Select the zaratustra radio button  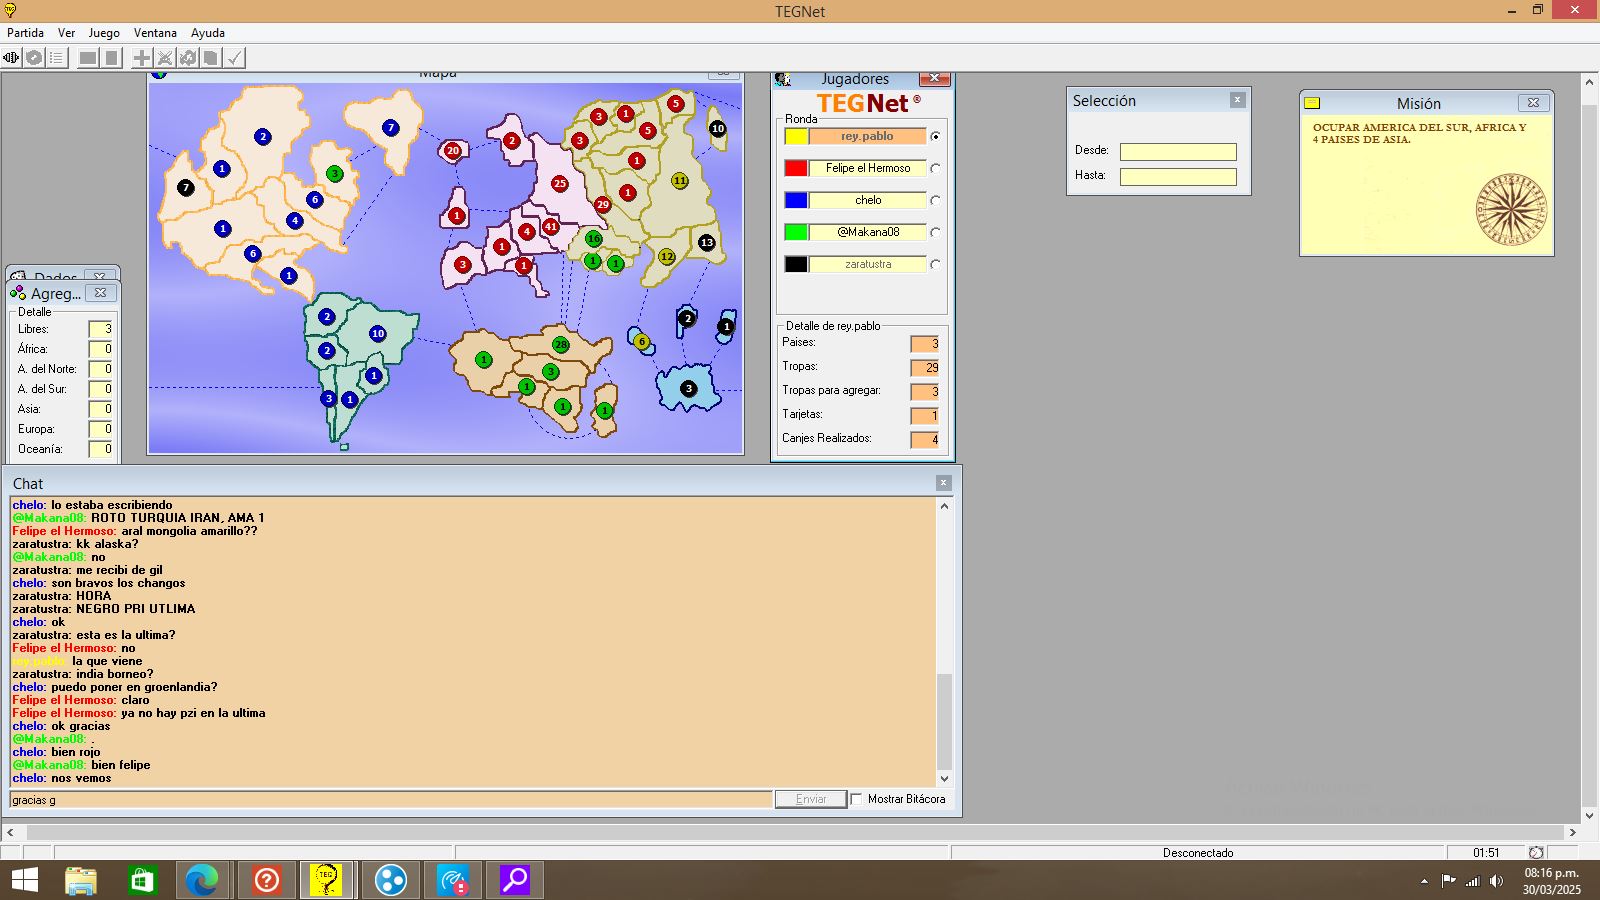[935, 264]
